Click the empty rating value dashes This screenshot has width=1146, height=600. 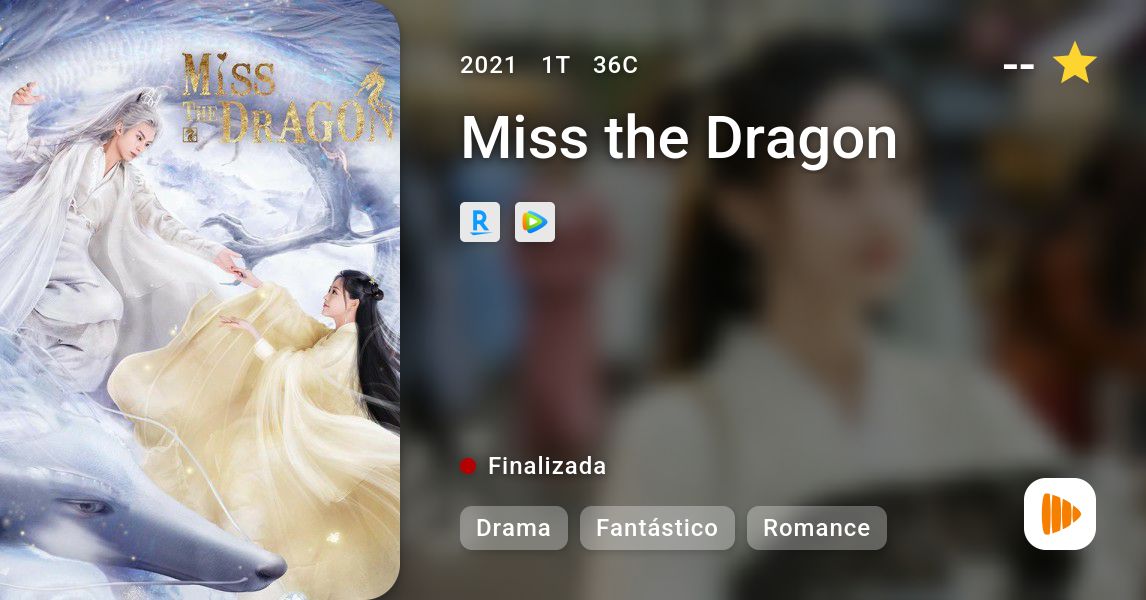tap(1019, 67)
